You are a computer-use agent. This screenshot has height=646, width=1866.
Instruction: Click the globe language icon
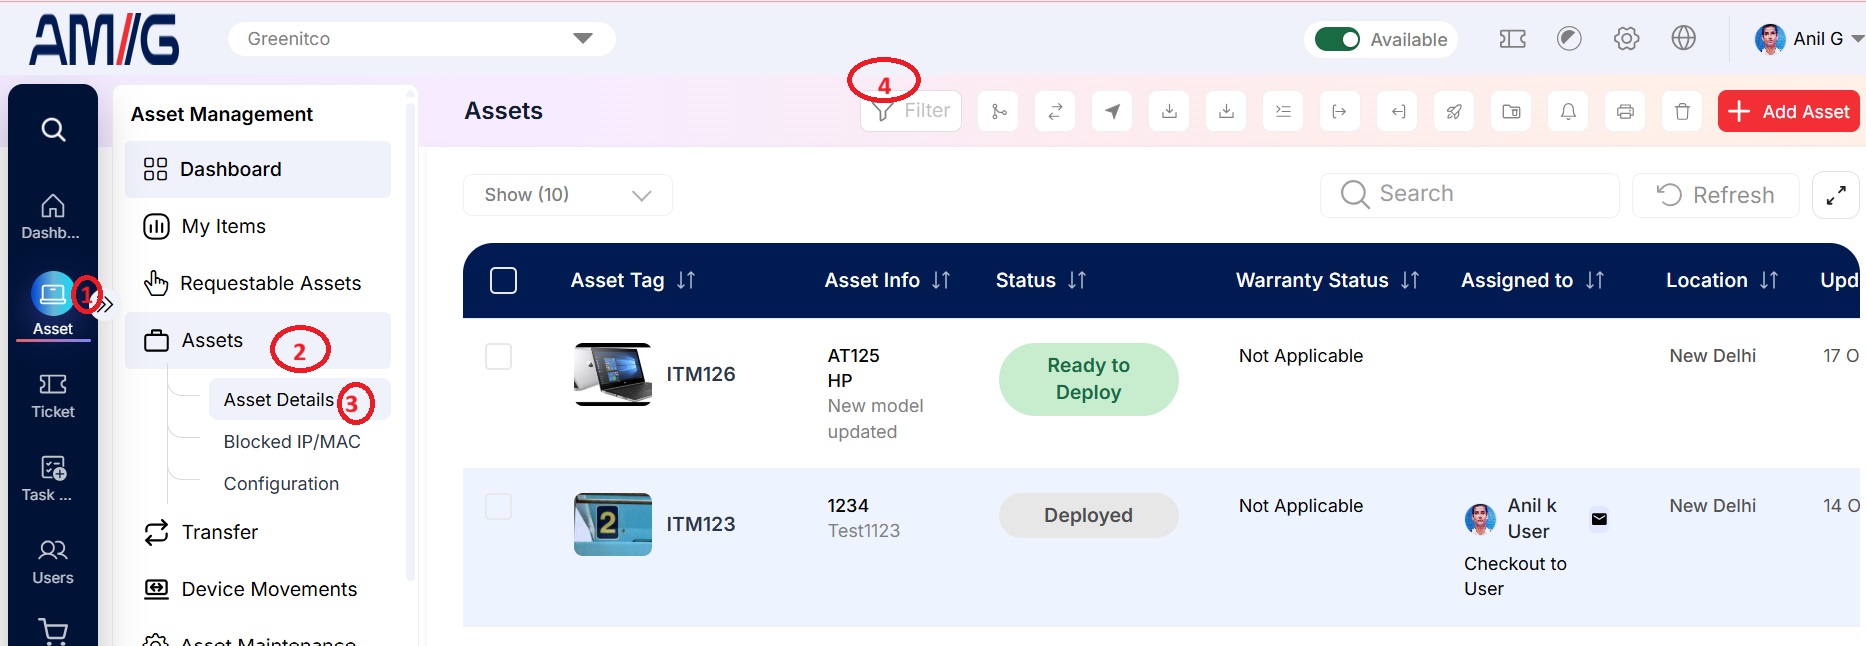pos(1683,39)
